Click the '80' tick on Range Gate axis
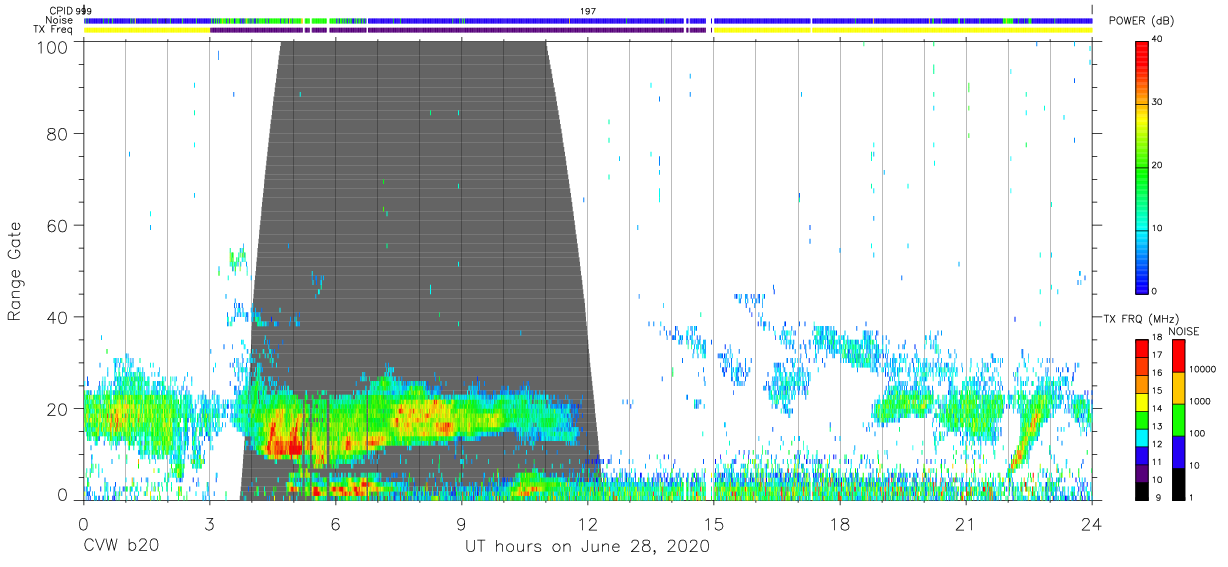This screenshot has height=567, width=1228. coord(56,133)
